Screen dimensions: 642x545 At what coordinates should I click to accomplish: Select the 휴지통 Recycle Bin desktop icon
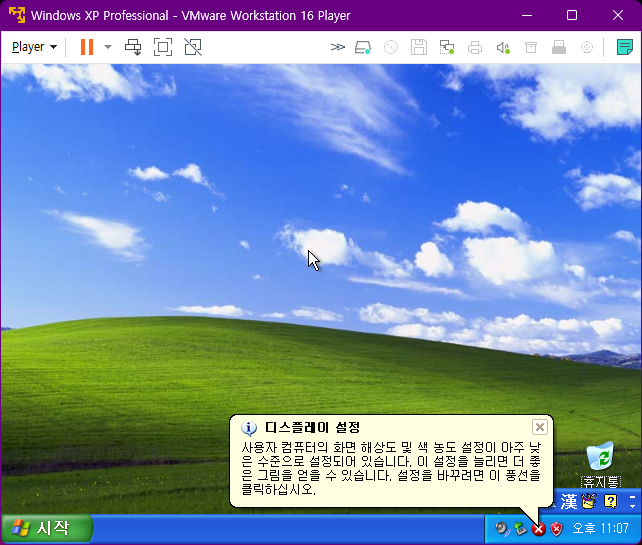[x=601, y=465]
